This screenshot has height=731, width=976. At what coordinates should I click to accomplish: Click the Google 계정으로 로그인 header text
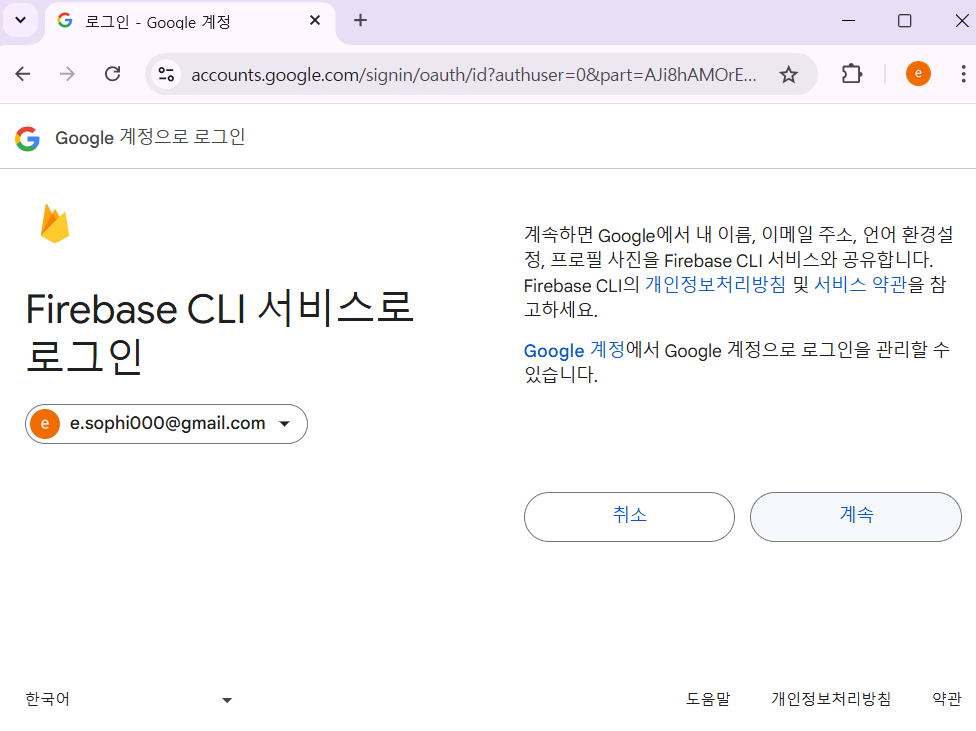pyautogui.click(x=150, y=138)
